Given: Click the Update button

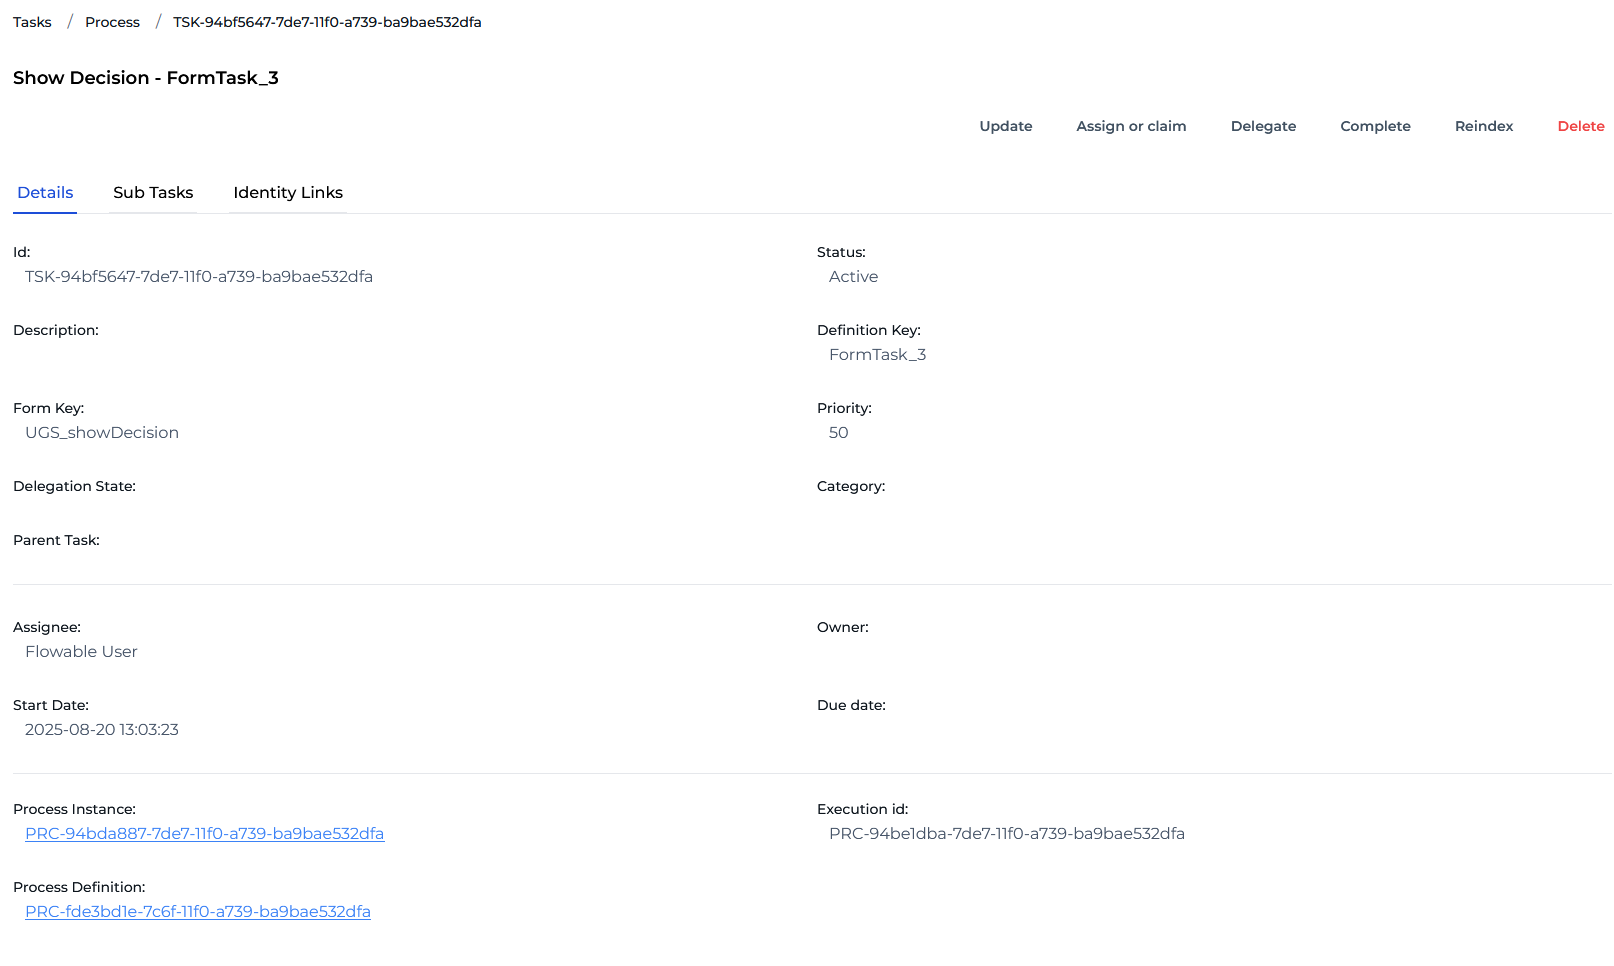Looking at the screenshot, I should tap(1005, 126).
